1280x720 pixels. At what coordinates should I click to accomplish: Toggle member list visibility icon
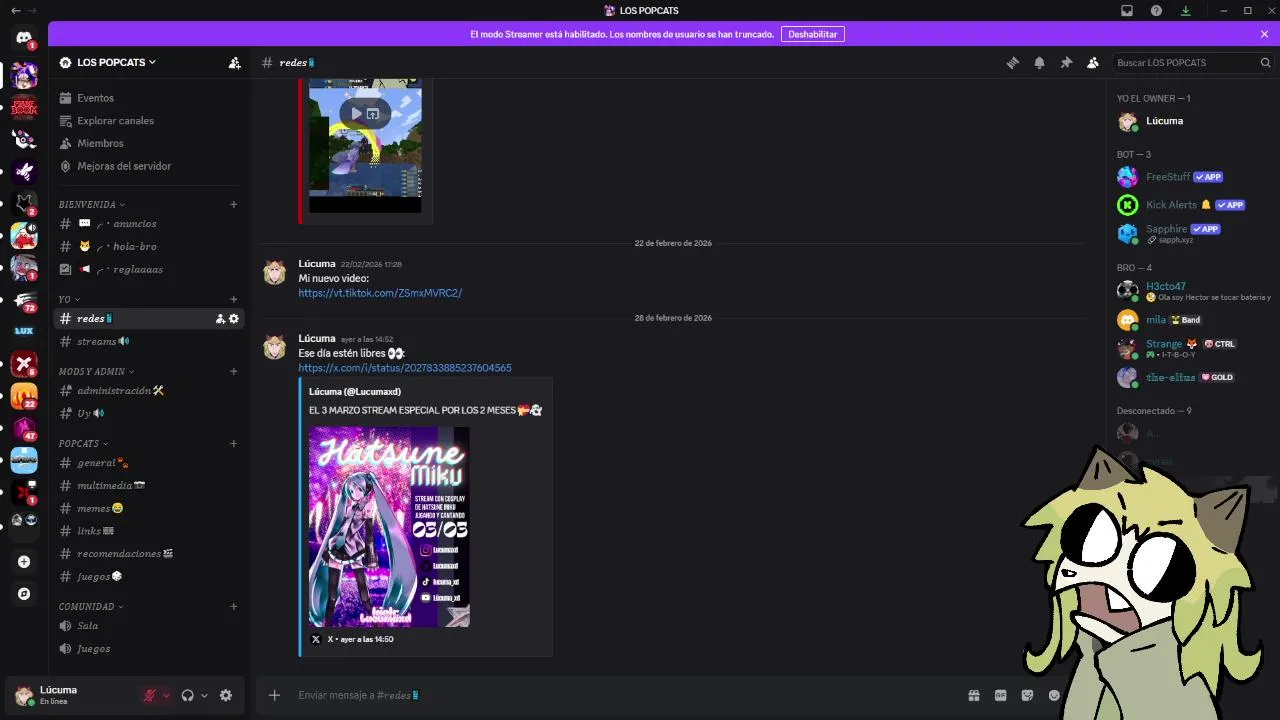(x=1093, y=62)
